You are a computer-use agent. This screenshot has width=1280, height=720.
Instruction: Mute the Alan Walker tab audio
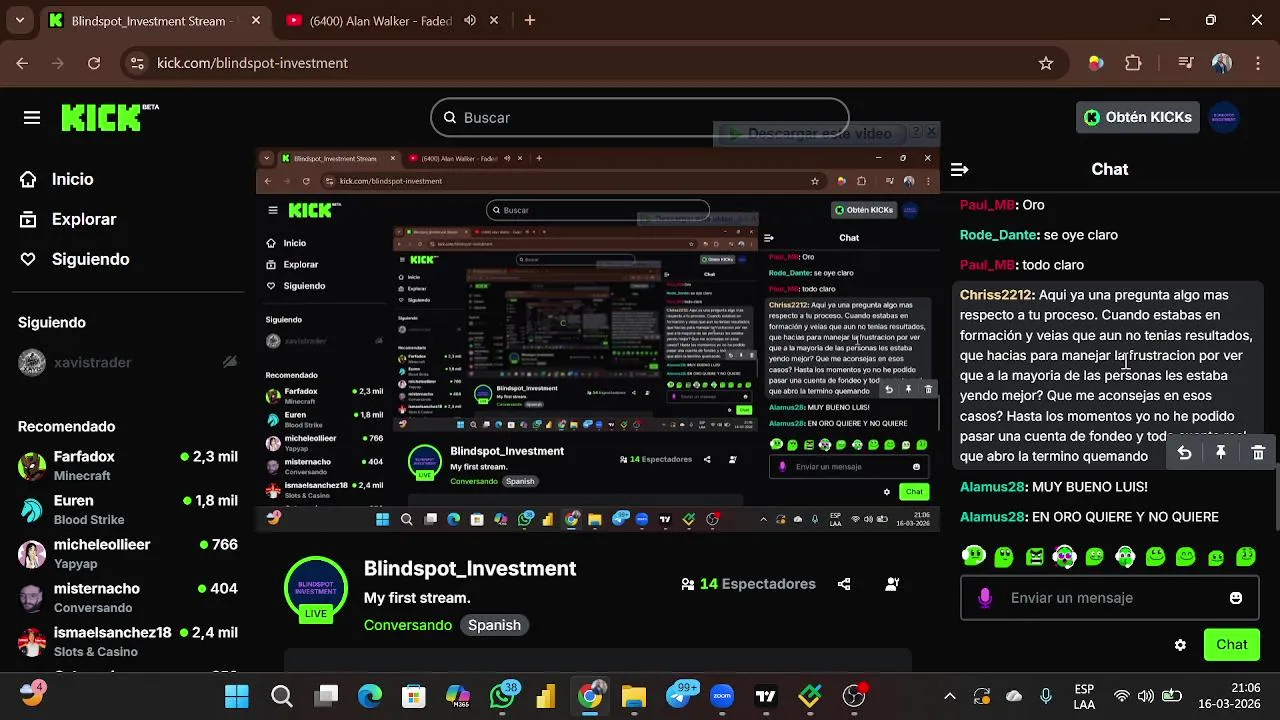click(x=470, y=20)
